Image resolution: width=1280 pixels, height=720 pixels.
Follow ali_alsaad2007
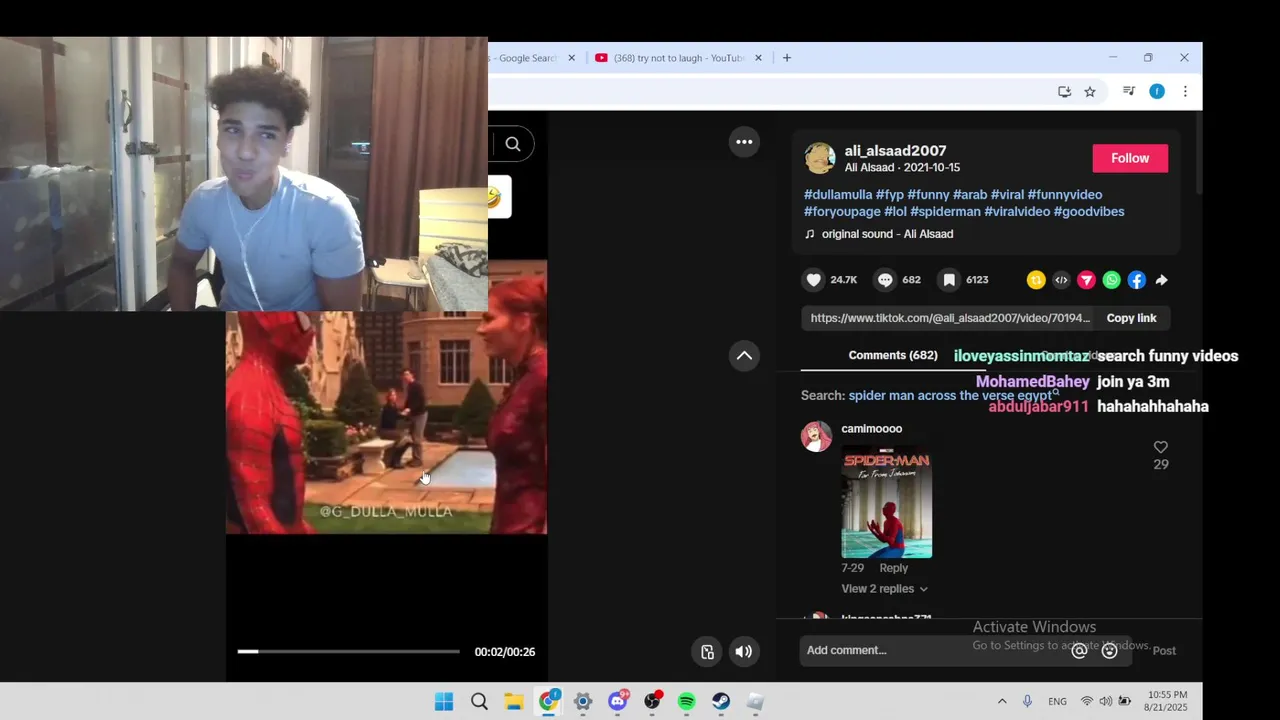click(x=1130, y=158)
